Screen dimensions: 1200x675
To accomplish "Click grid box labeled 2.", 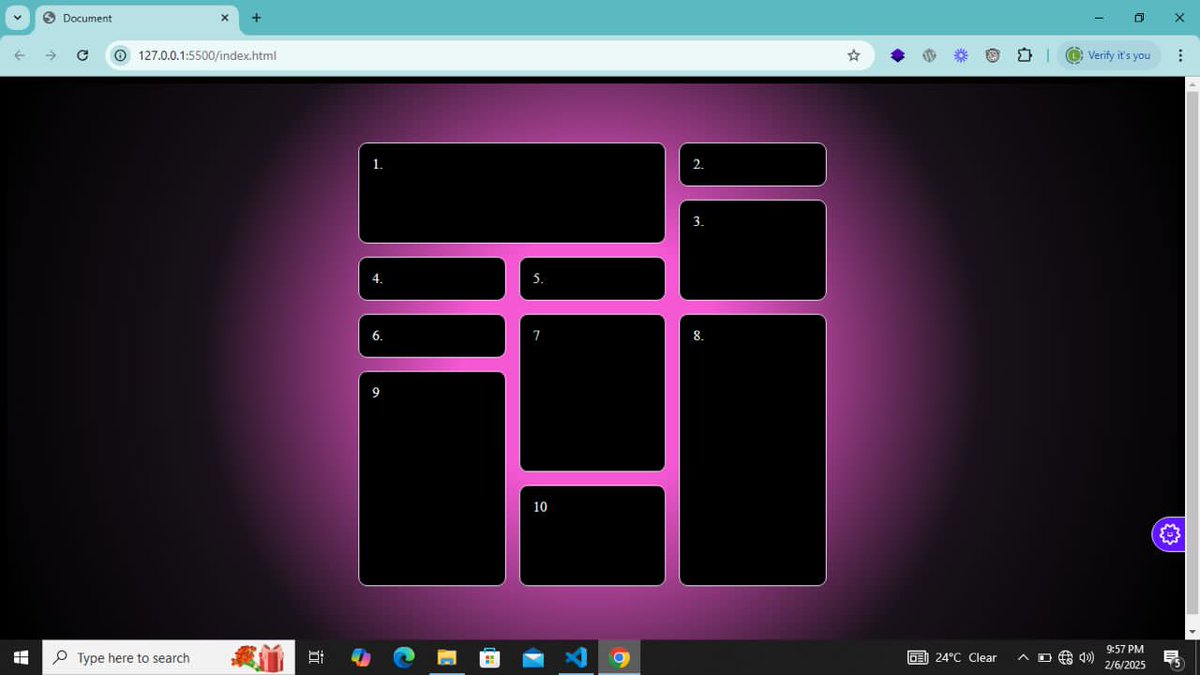I will pos(753,164).
